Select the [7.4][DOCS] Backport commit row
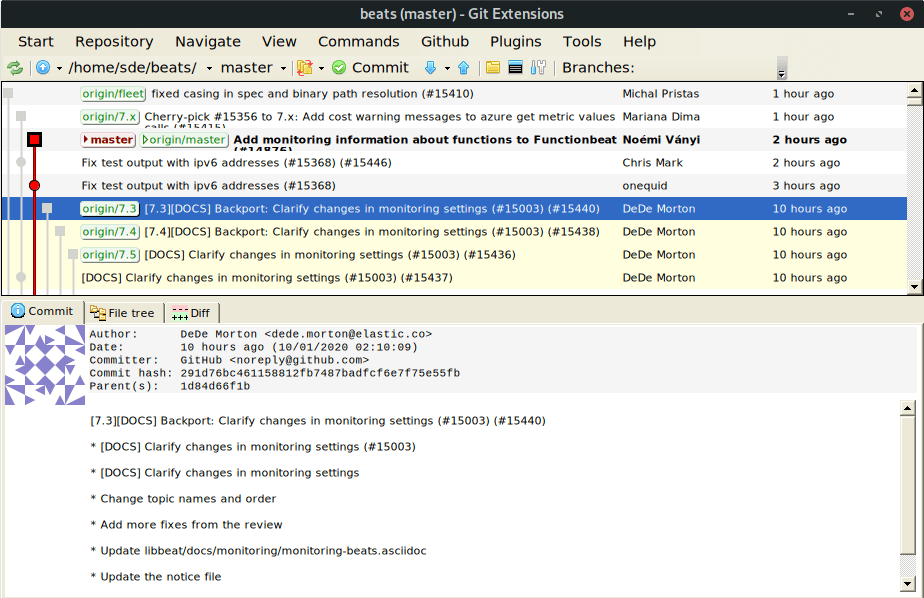The image size is (924, 598). pos(454,232)
